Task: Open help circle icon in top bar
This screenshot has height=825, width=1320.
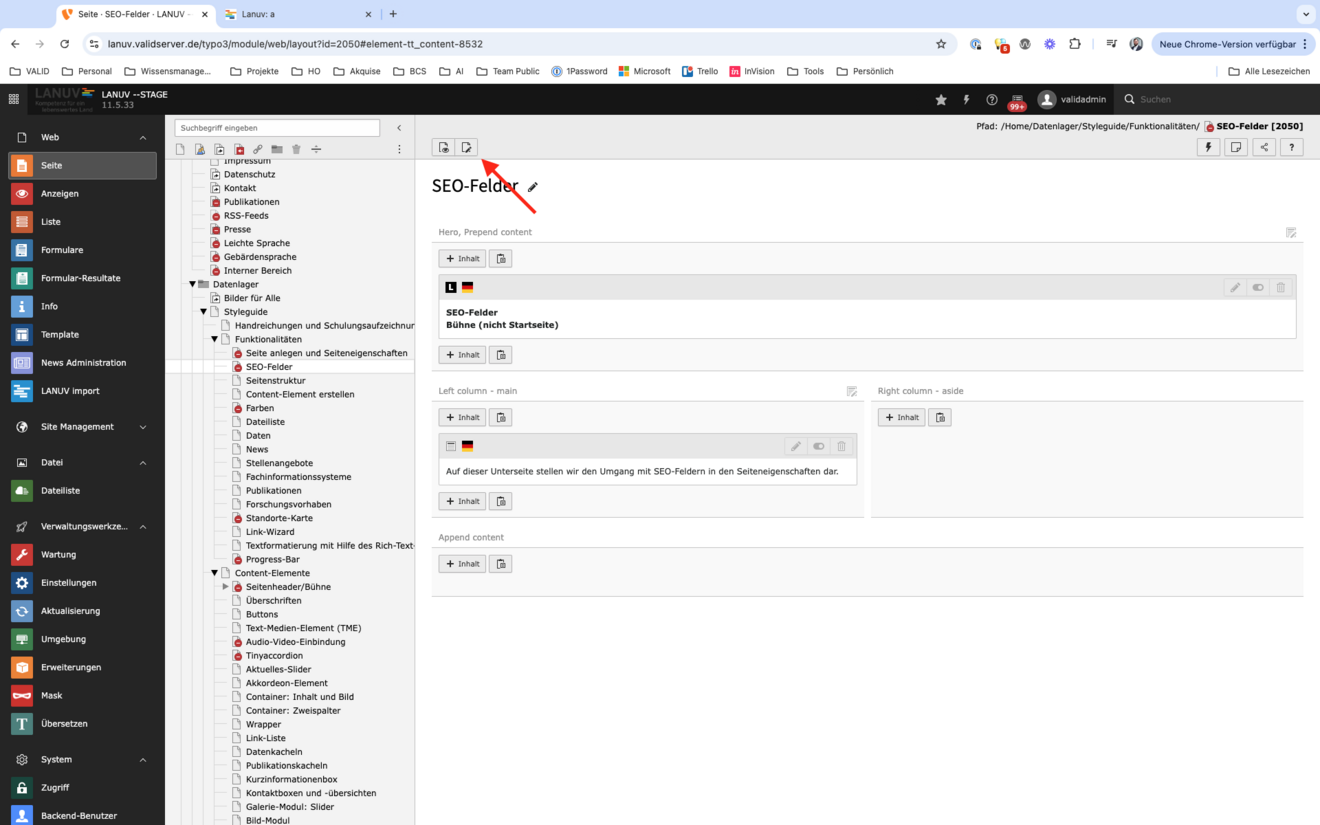Action: [992, 100]
